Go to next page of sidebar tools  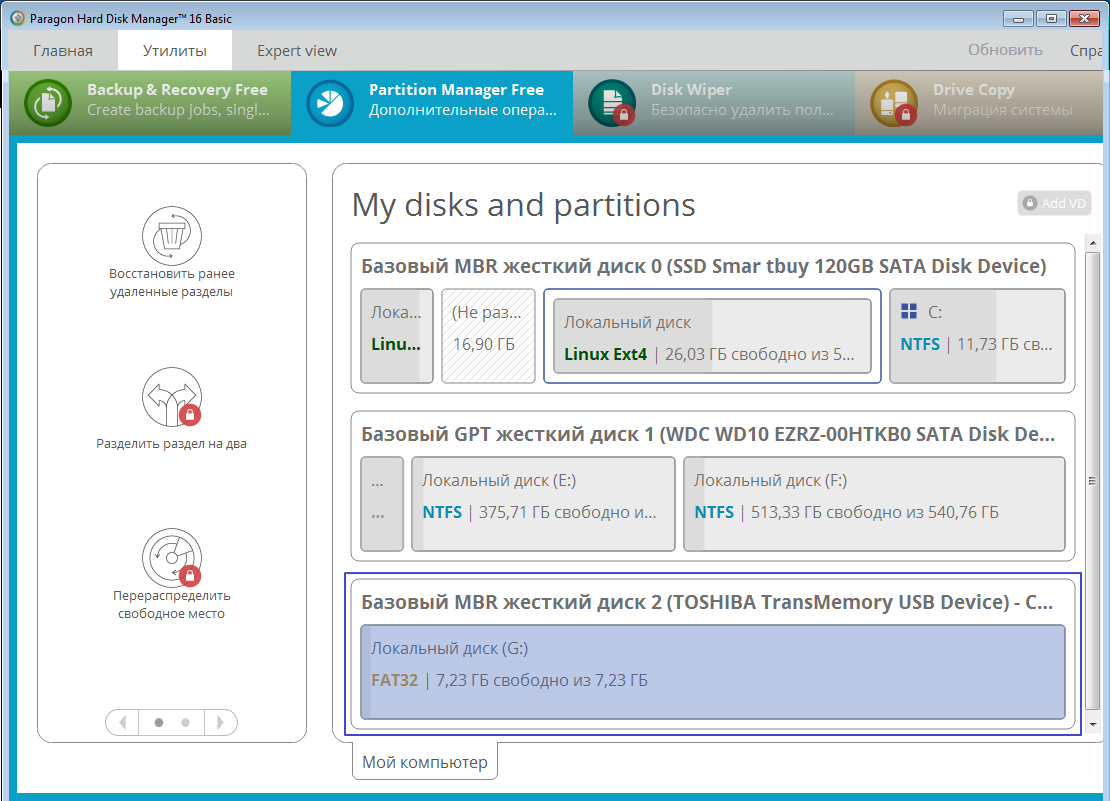point(221,721)
